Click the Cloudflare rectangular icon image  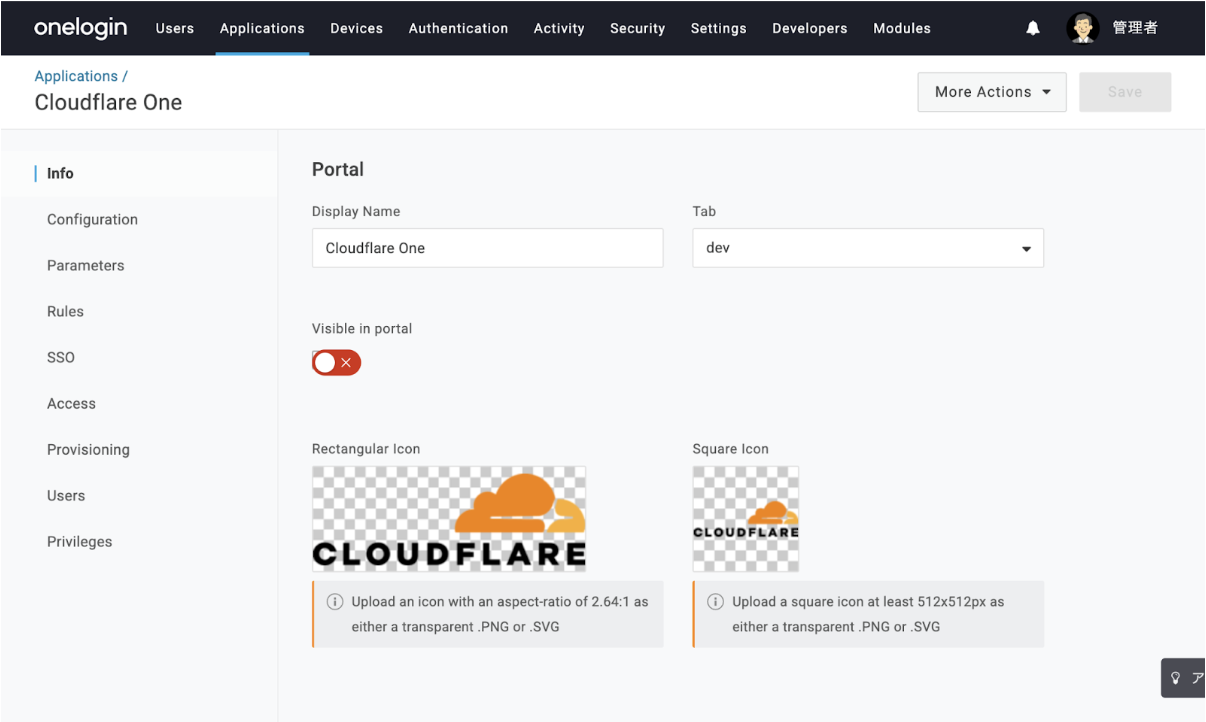(449, 519)
